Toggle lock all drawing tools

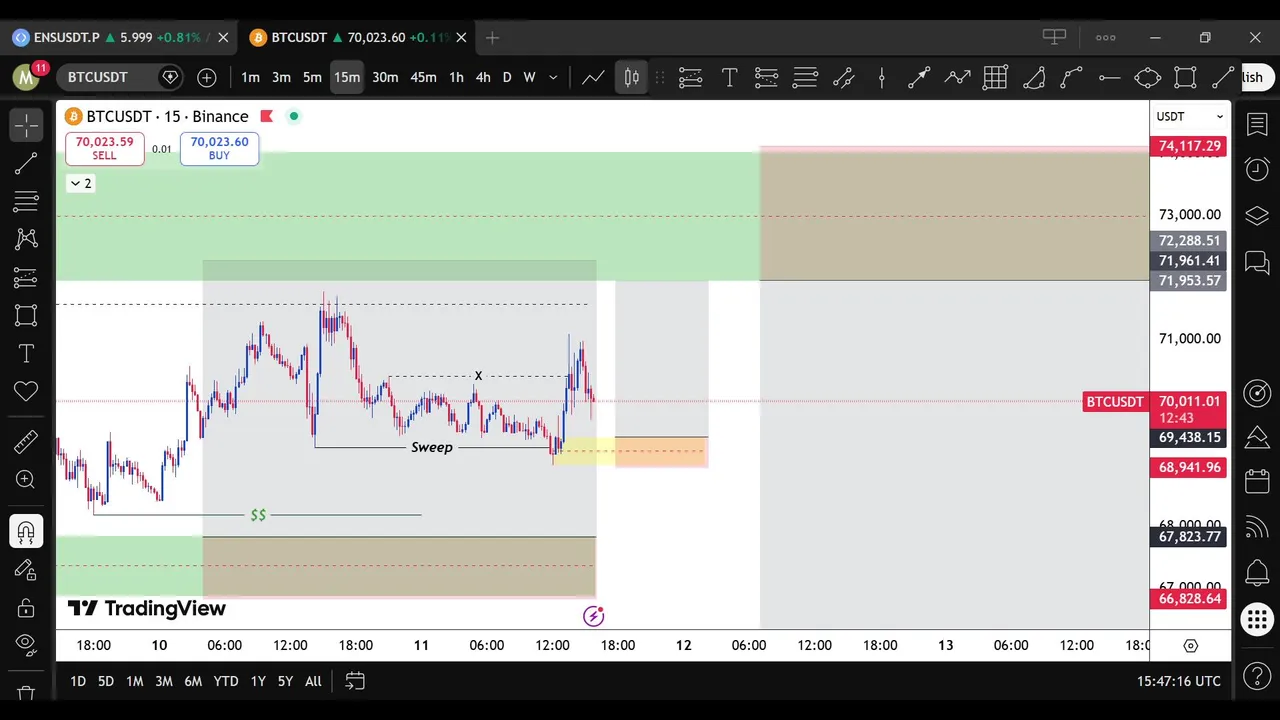(26, 607)
